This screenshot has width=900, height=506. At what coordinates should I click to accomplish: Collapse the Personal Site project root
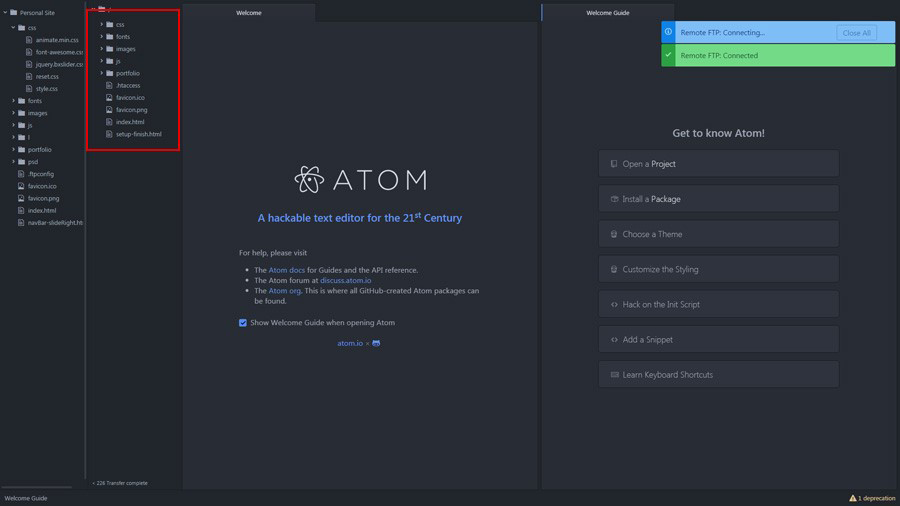[x=5, y=13]
